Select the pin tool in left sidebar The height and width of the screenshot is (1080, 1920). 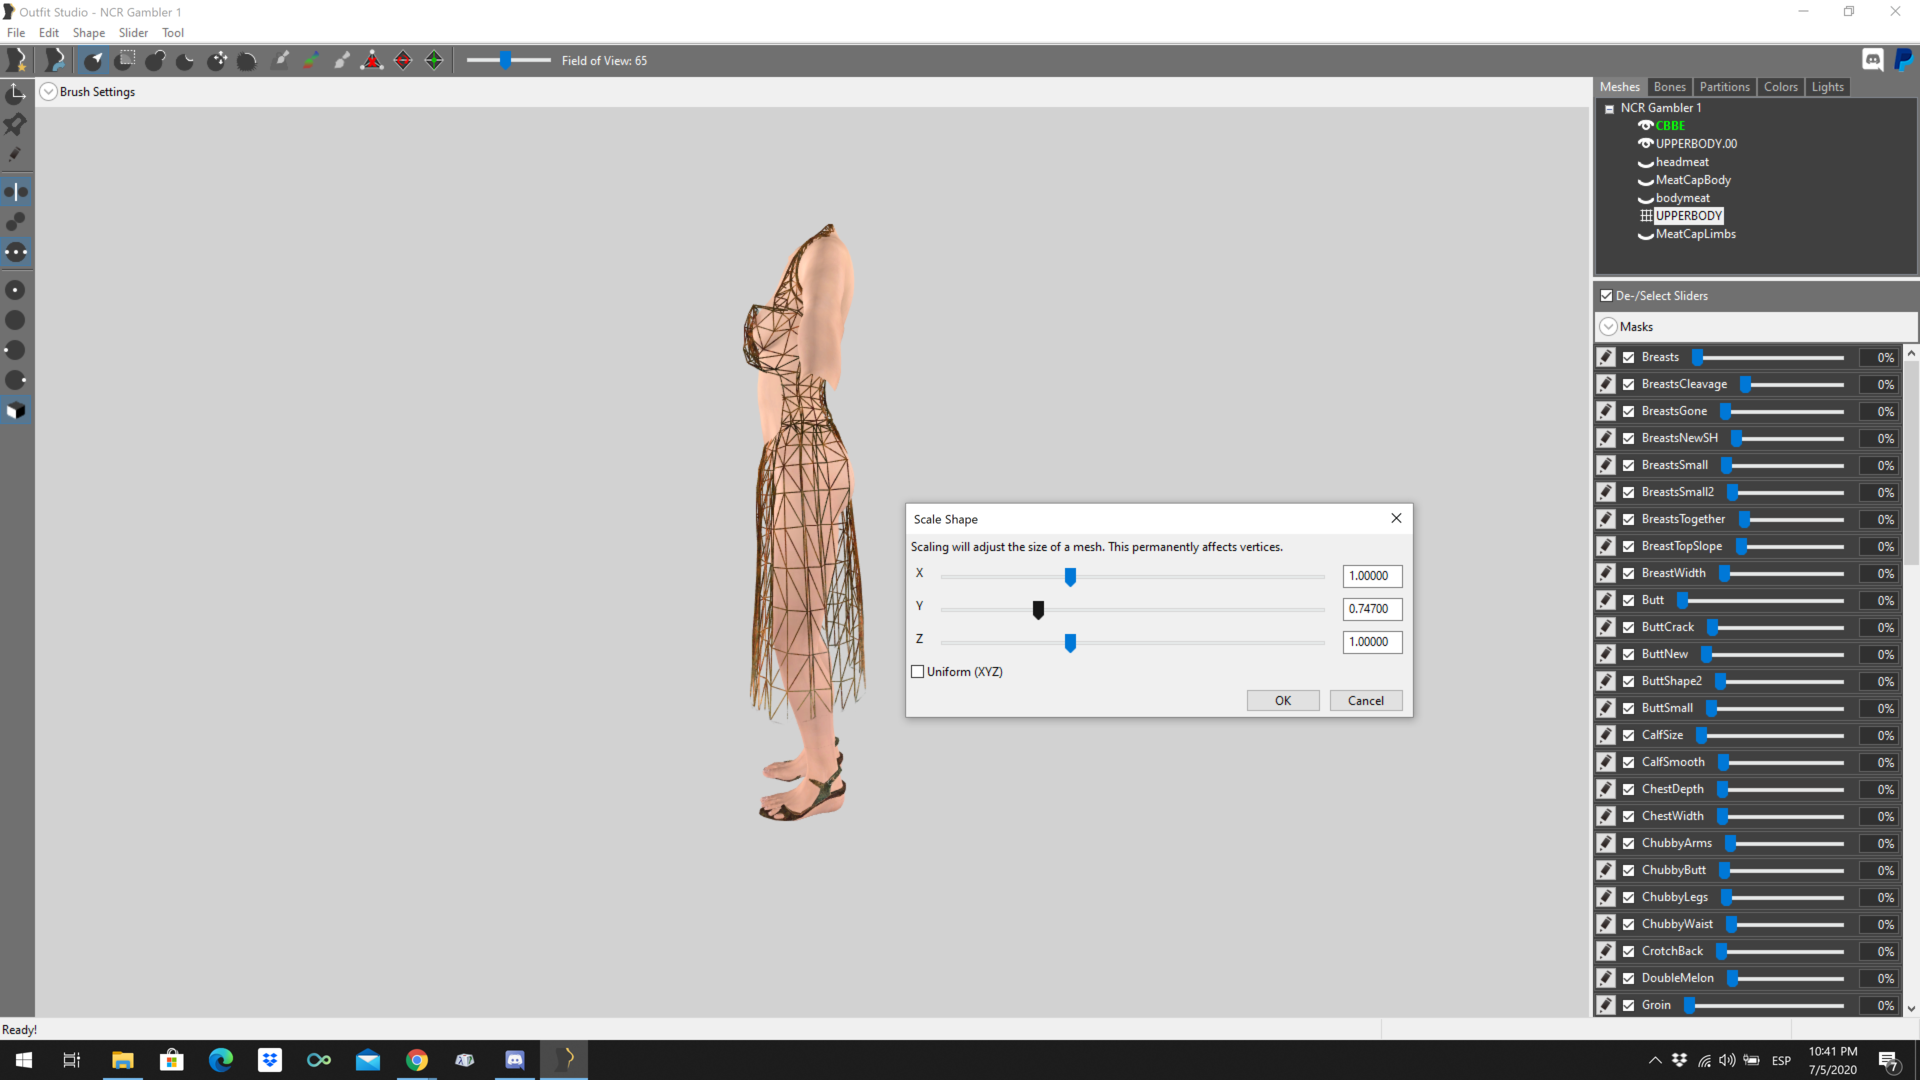click(16, 124)
